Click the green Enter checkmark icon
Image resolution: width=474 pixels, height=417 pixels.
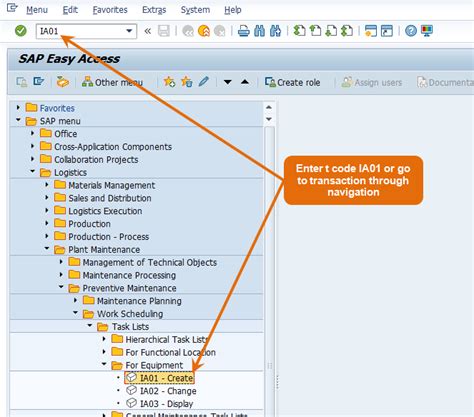(x=21, y=31)
